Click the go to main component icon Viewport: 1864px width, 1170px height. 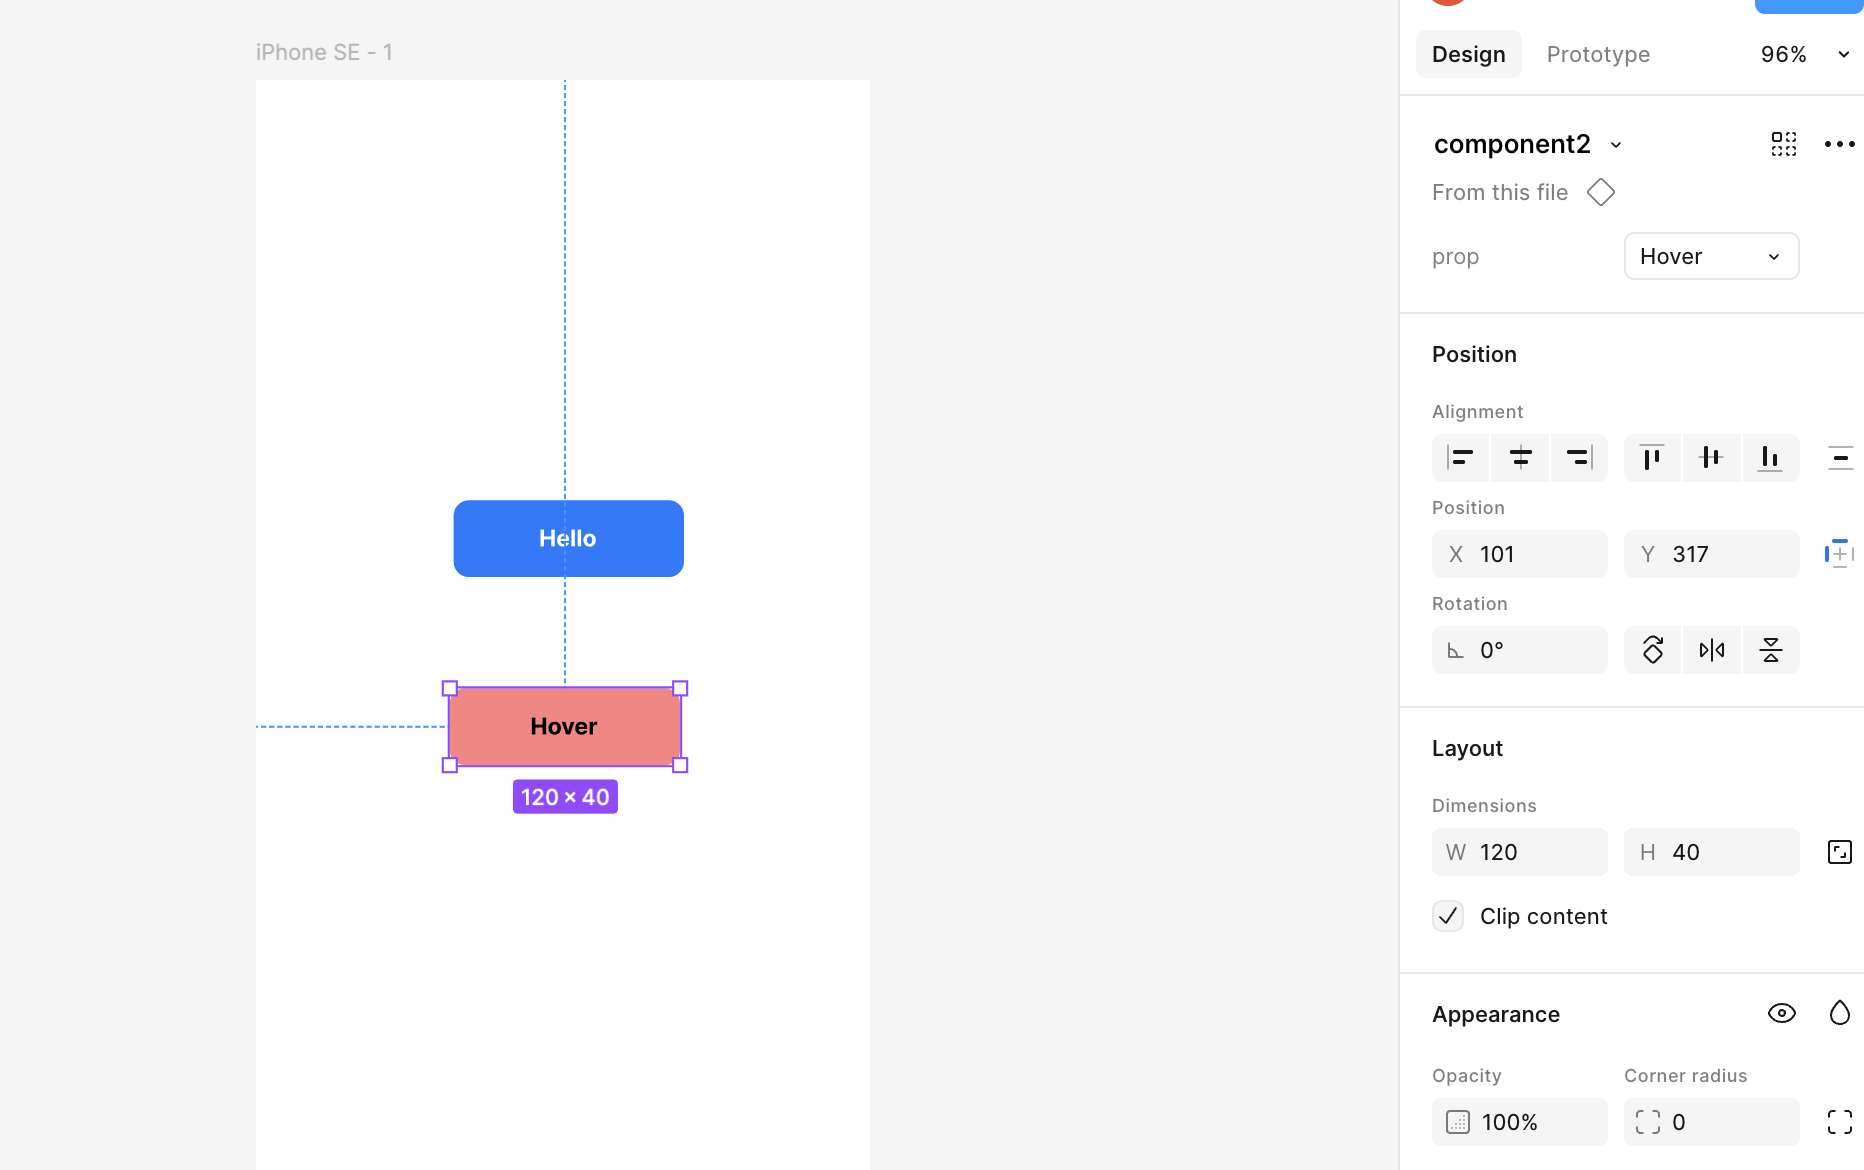click(1601, 192)
